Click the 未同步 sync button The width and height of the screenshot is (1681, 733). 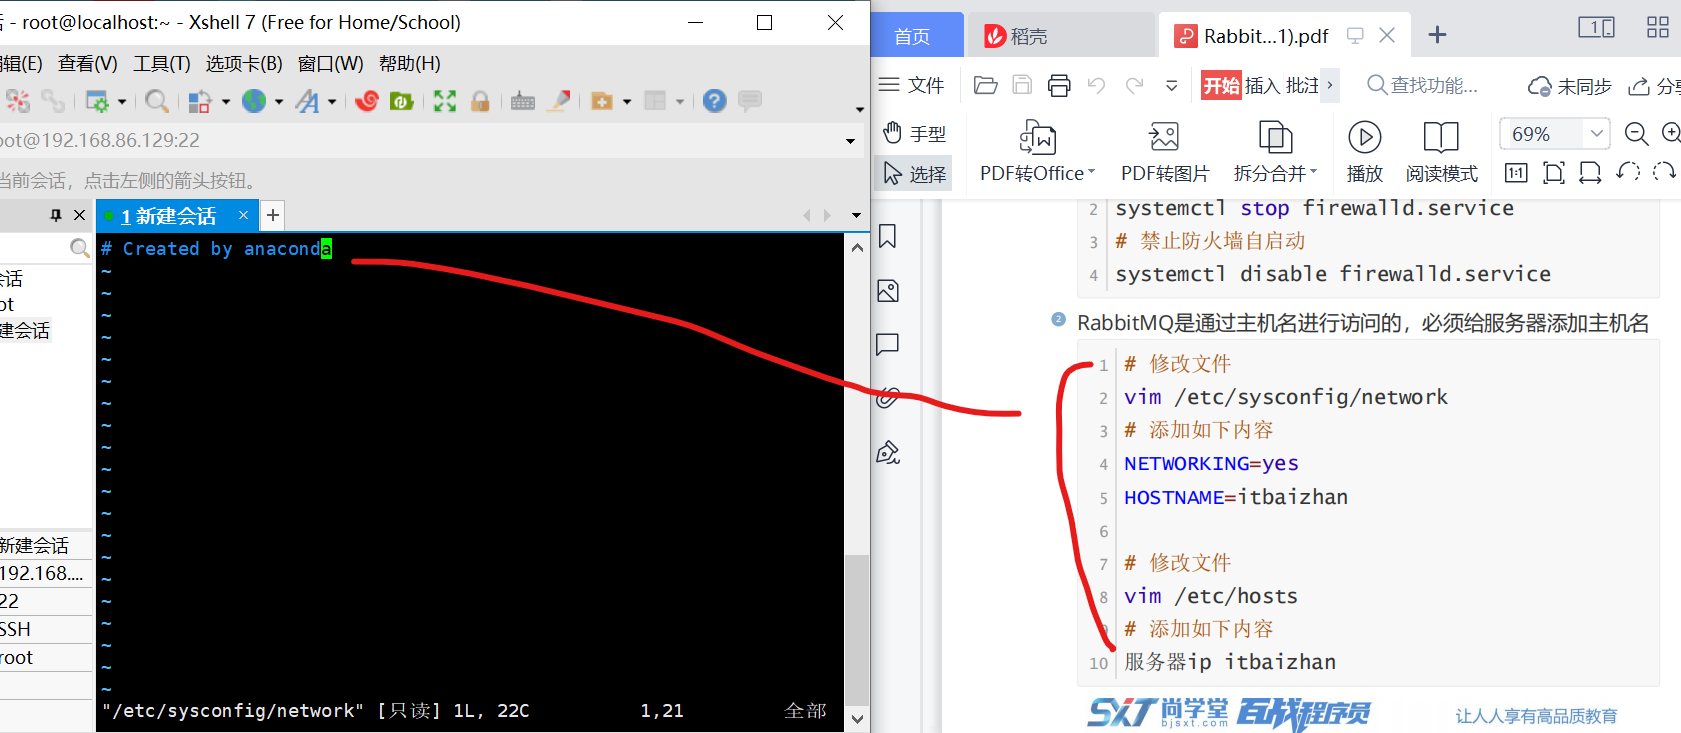(1569, 87)
